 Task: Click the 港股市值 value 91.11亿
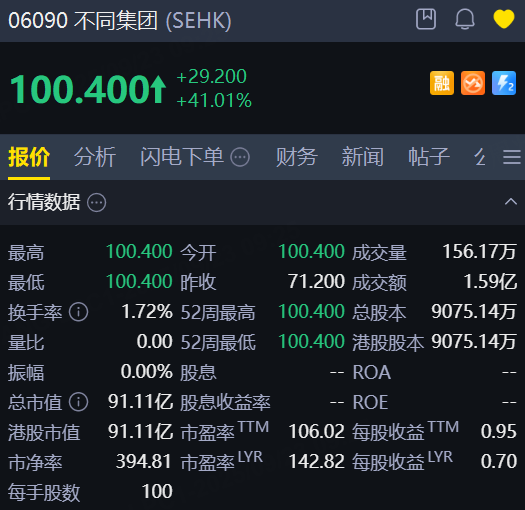140,432
